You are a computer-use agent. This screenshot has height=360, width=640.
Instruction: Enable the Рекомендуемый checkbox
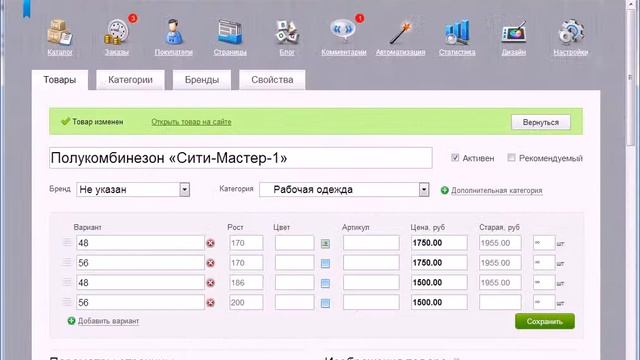tap(511, 158)
